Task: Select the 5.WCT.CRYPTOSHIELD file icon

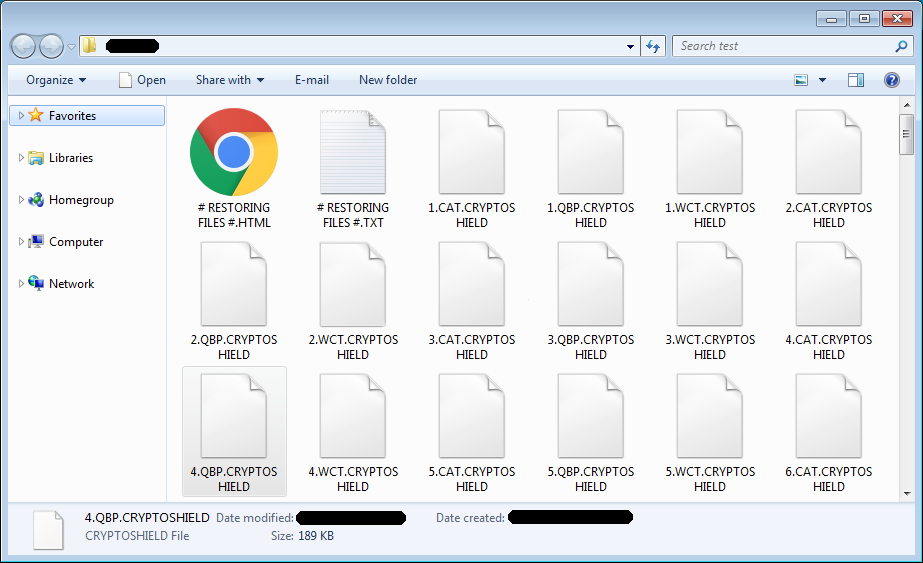Action: point(709,416)
